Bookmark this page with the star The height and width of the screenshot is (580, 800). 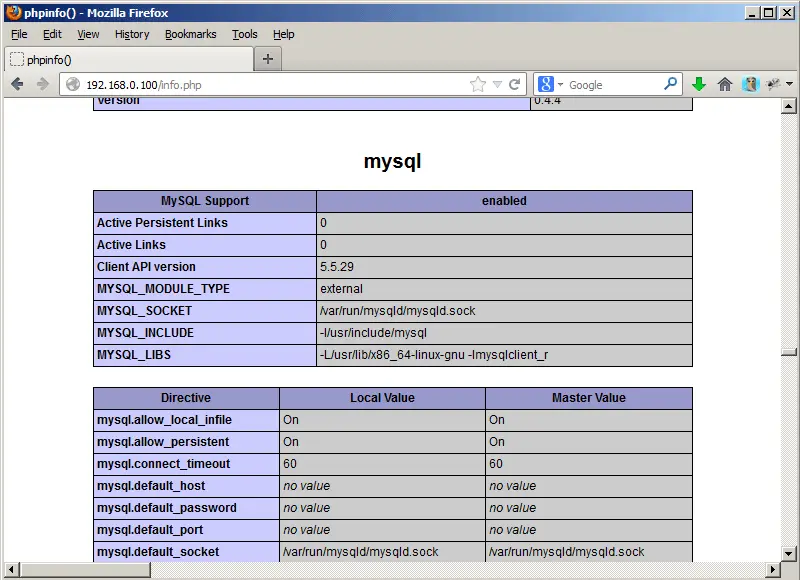[x=478, y=84]
